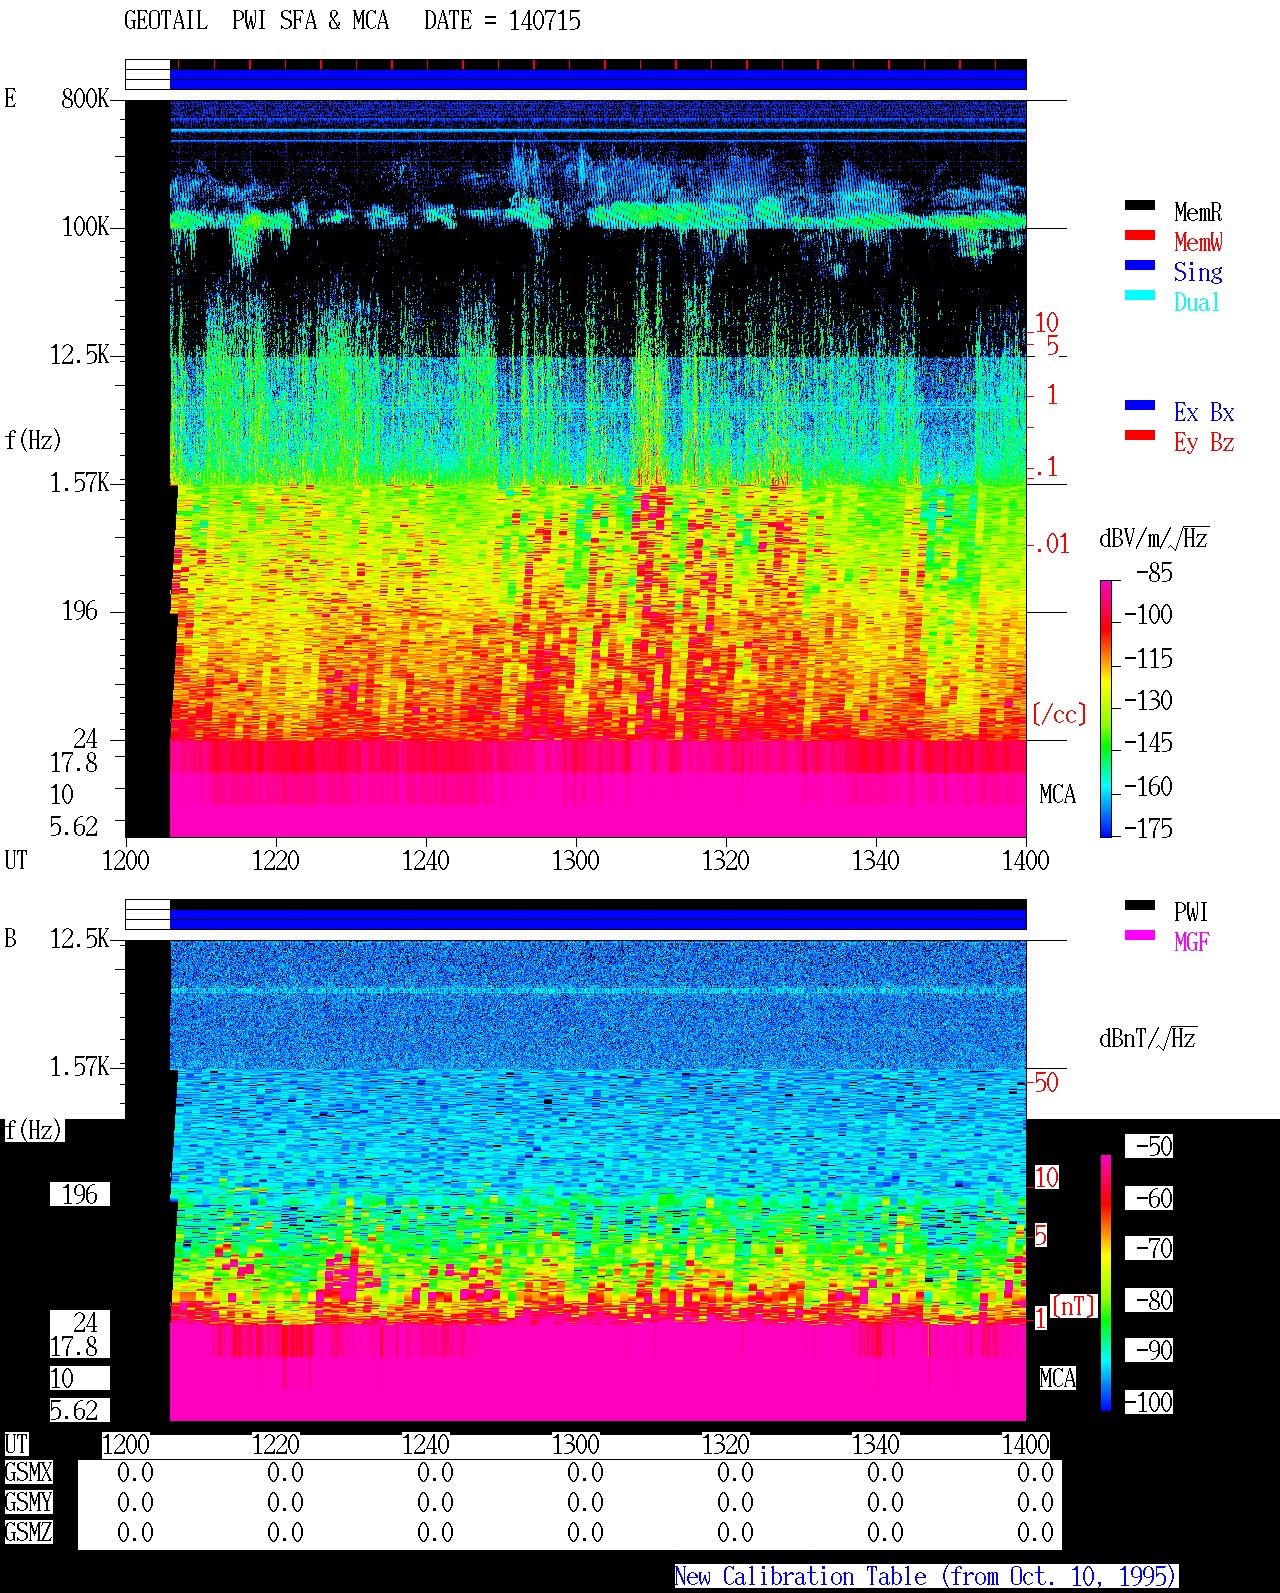Click the MCA label beside E spectrogram
The width and height of the screenshot is (1280, 1593).
click(1057, 795)
